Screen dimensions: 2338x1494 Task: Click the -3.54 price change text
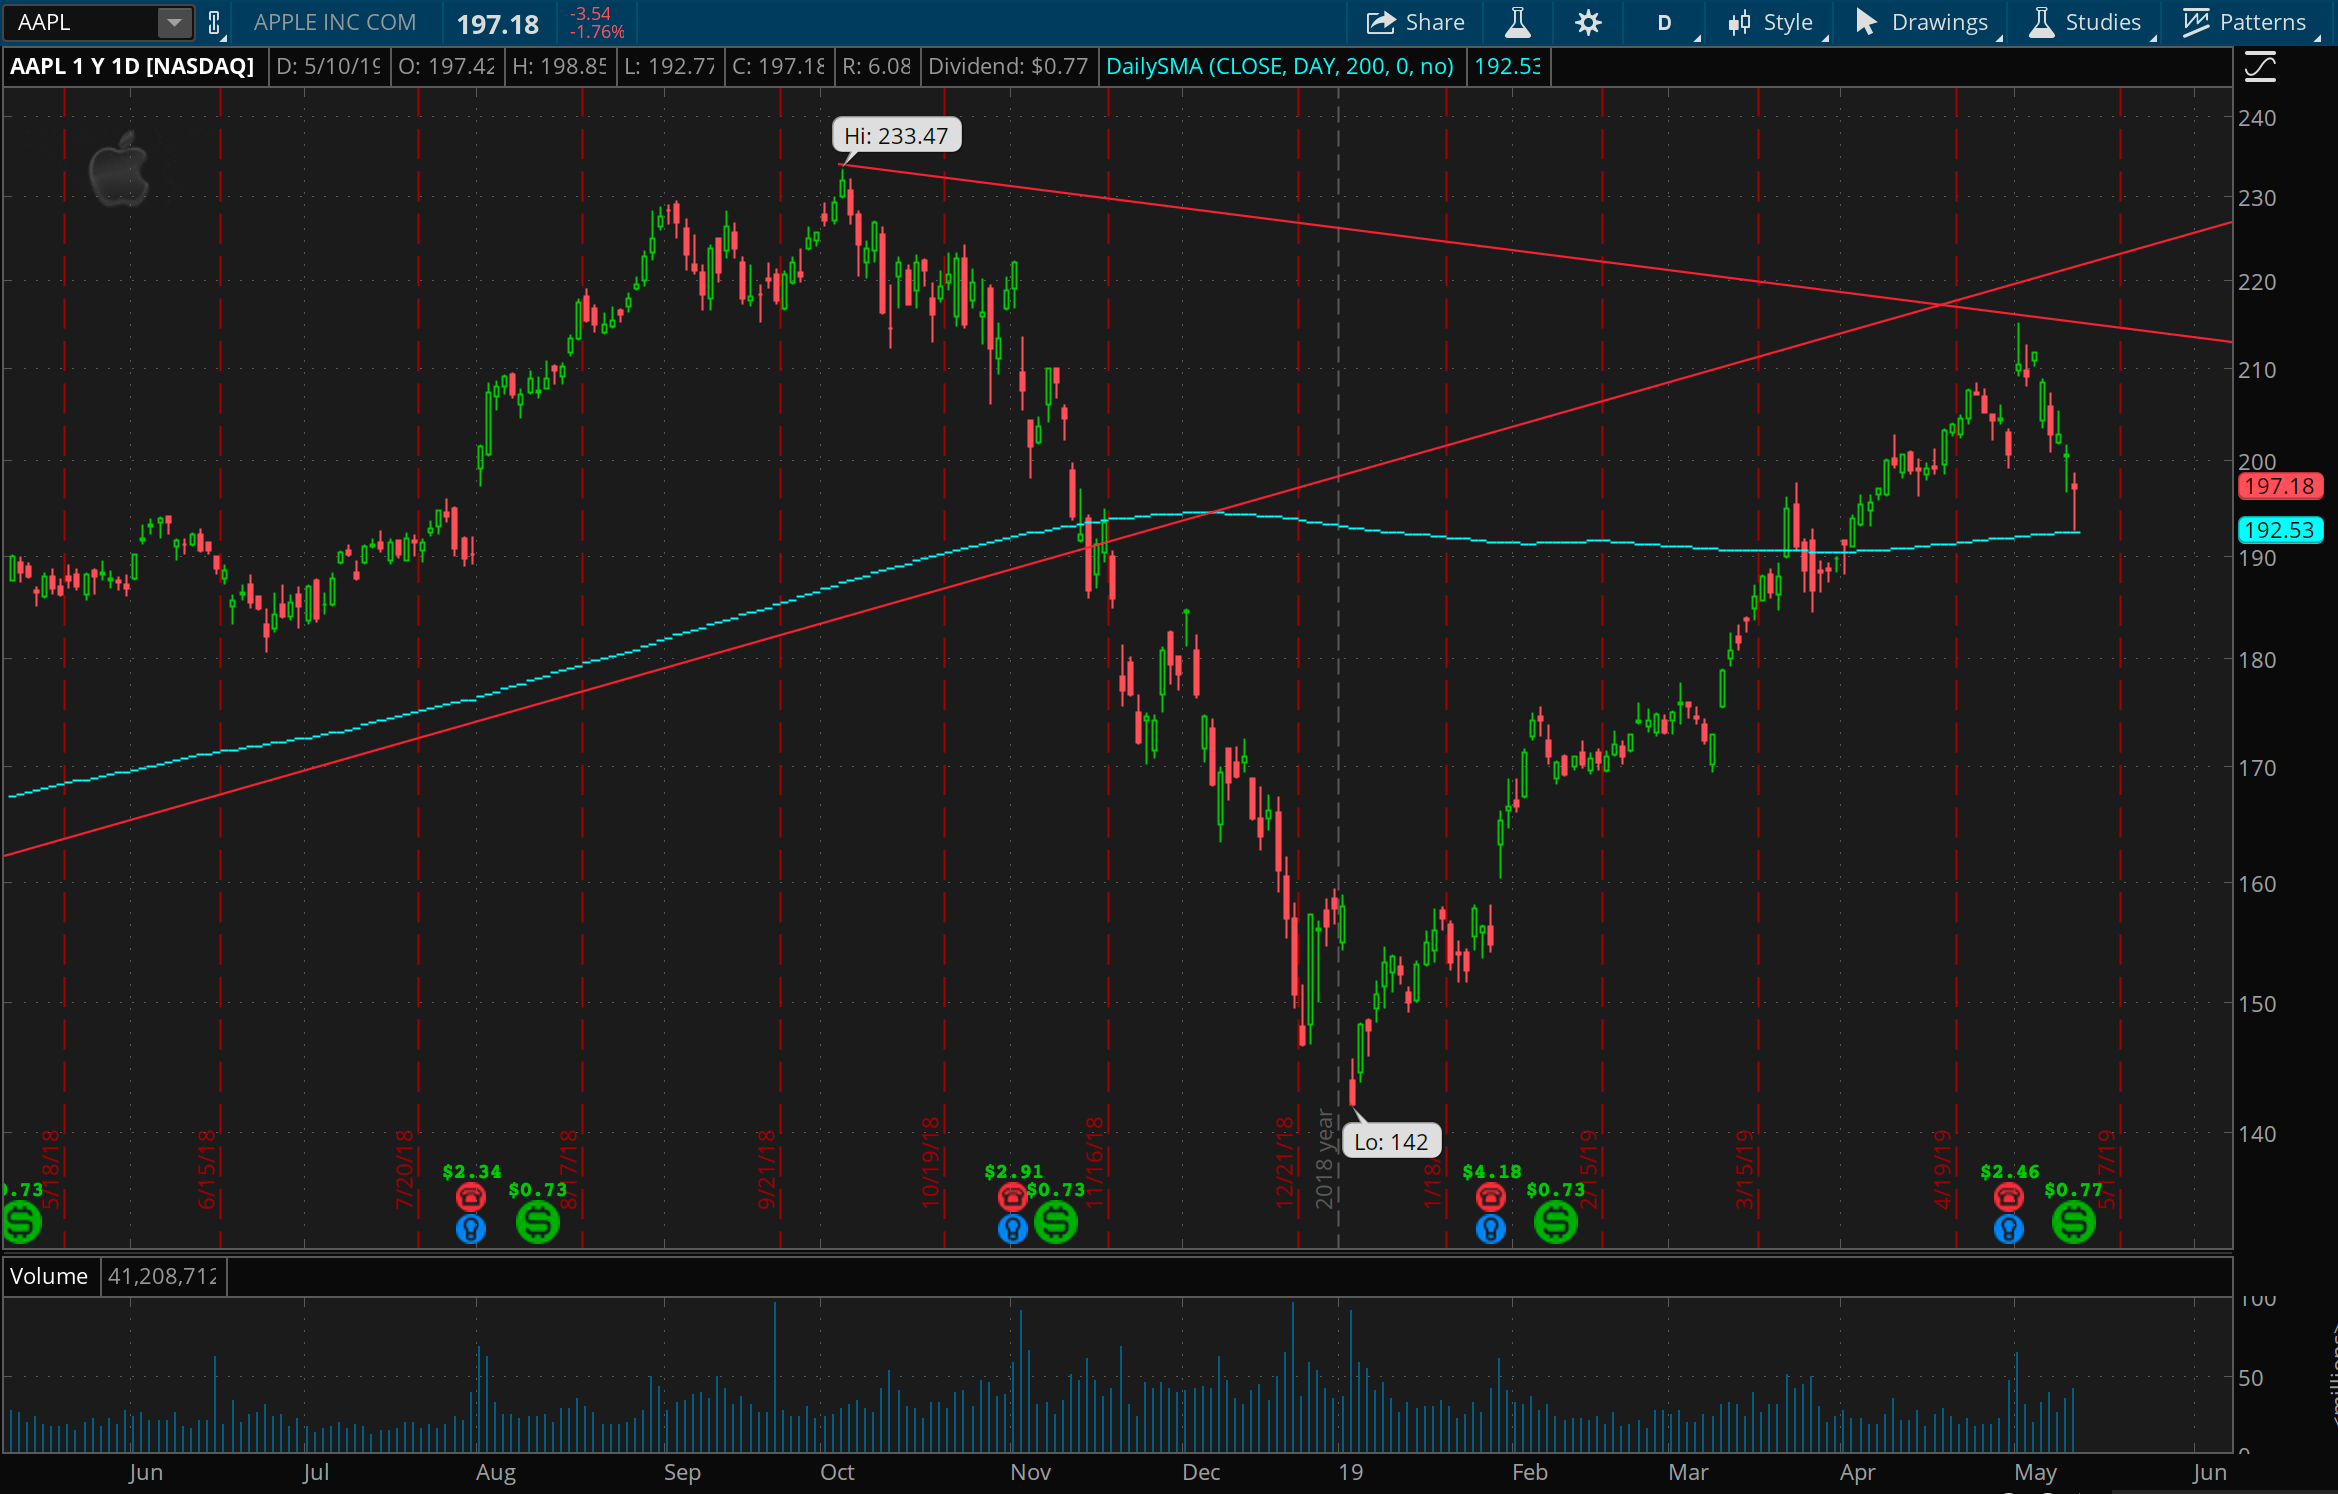coord(590,14)
